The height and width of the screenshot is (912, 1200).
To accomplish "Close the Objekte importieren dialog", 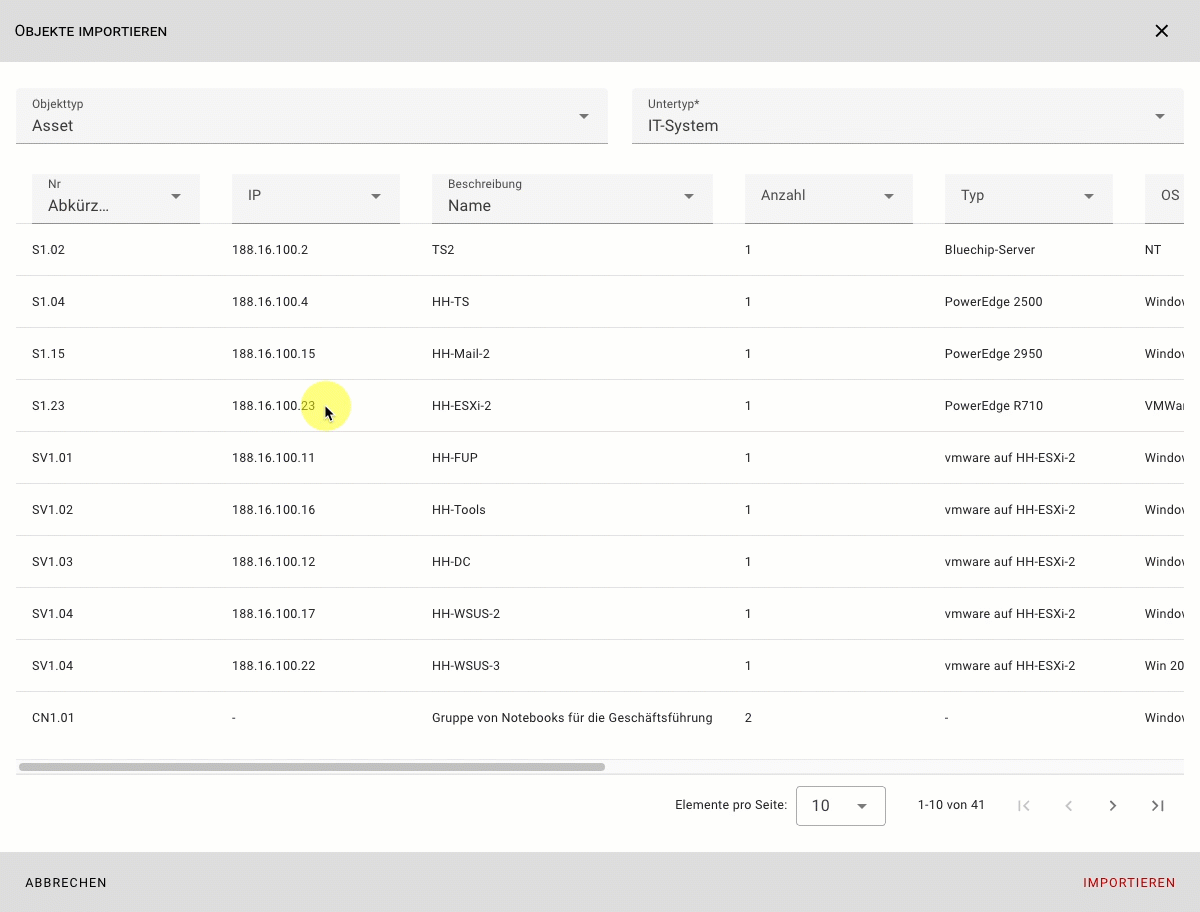I will [1161, 31].
